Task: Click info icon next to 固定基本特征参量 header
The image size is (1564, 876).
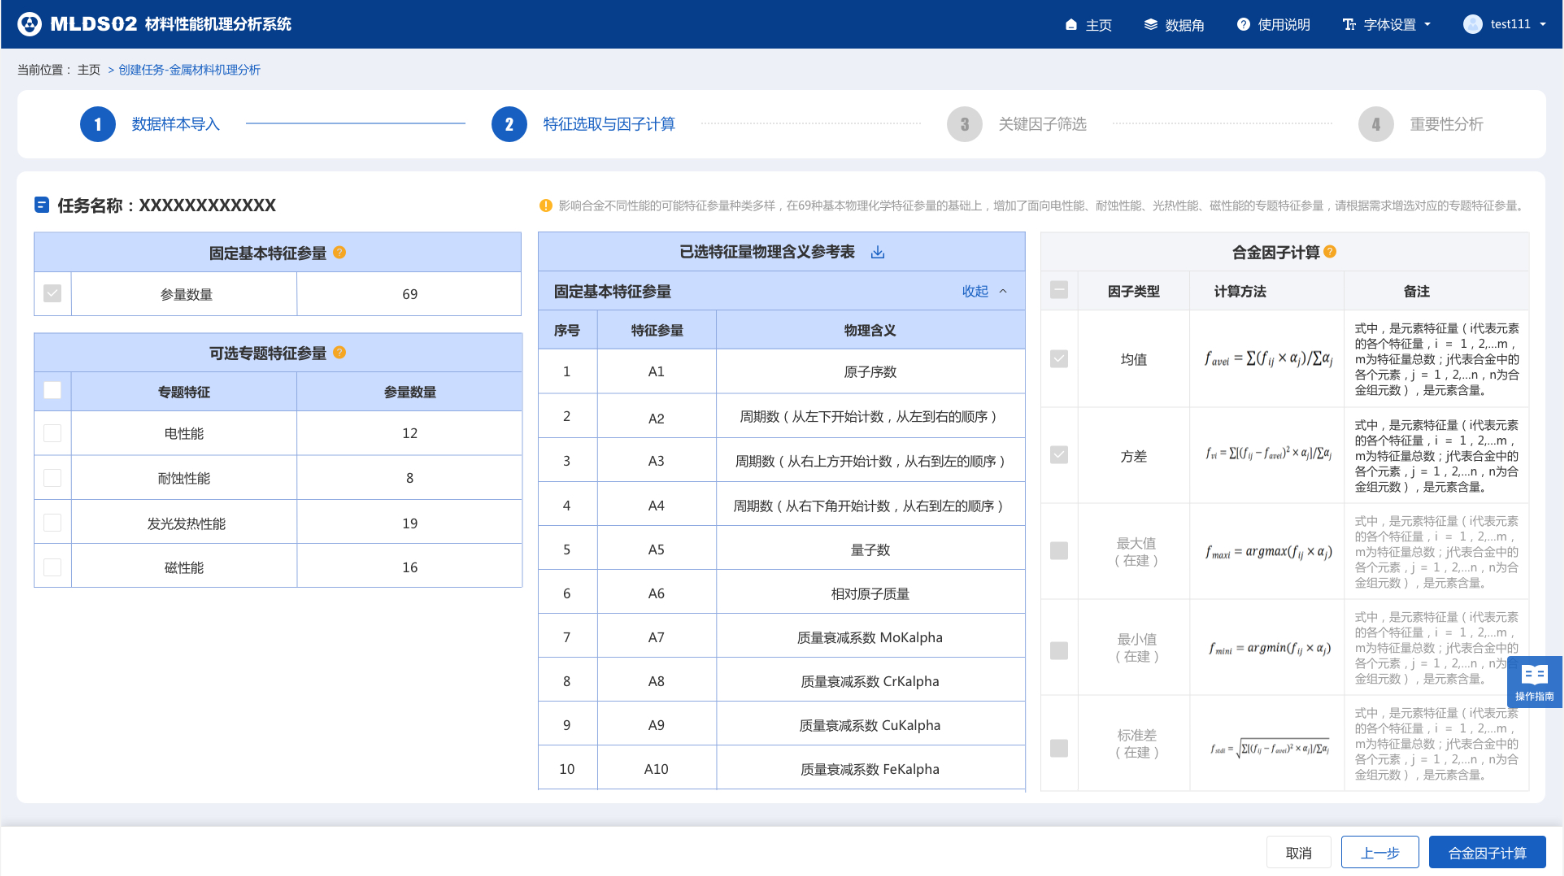Action: coord(340,253)
